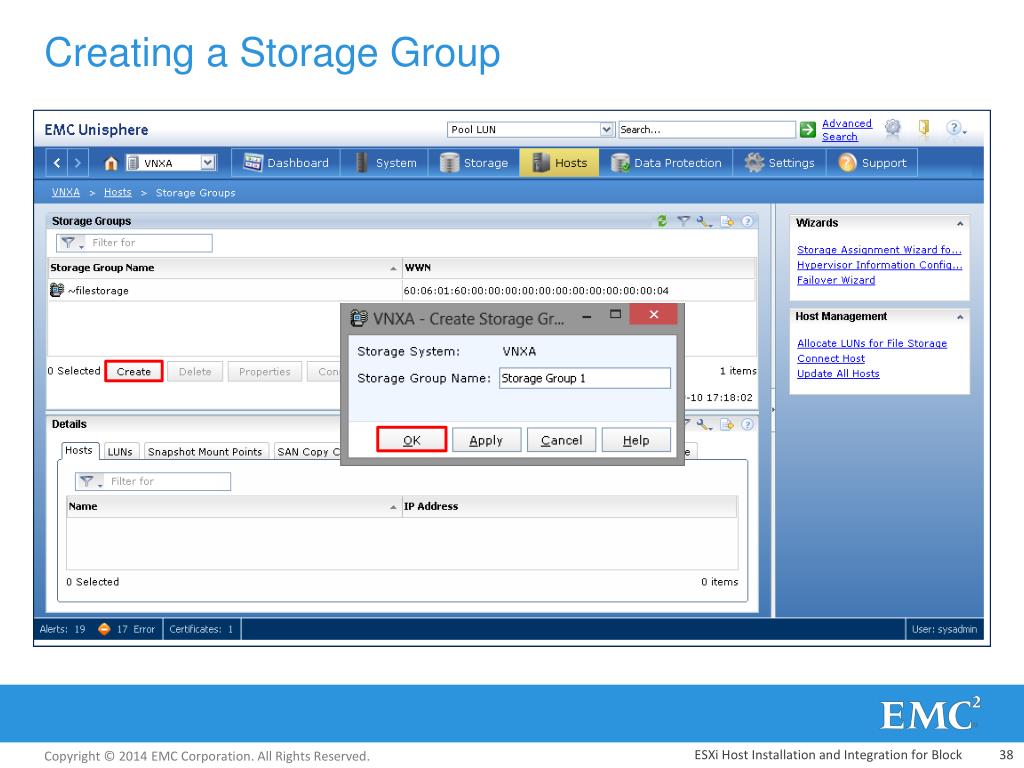Click the yellow logout door icon in header
The height and width of the screenshot is (768, 1024).
tap(924, 127)
